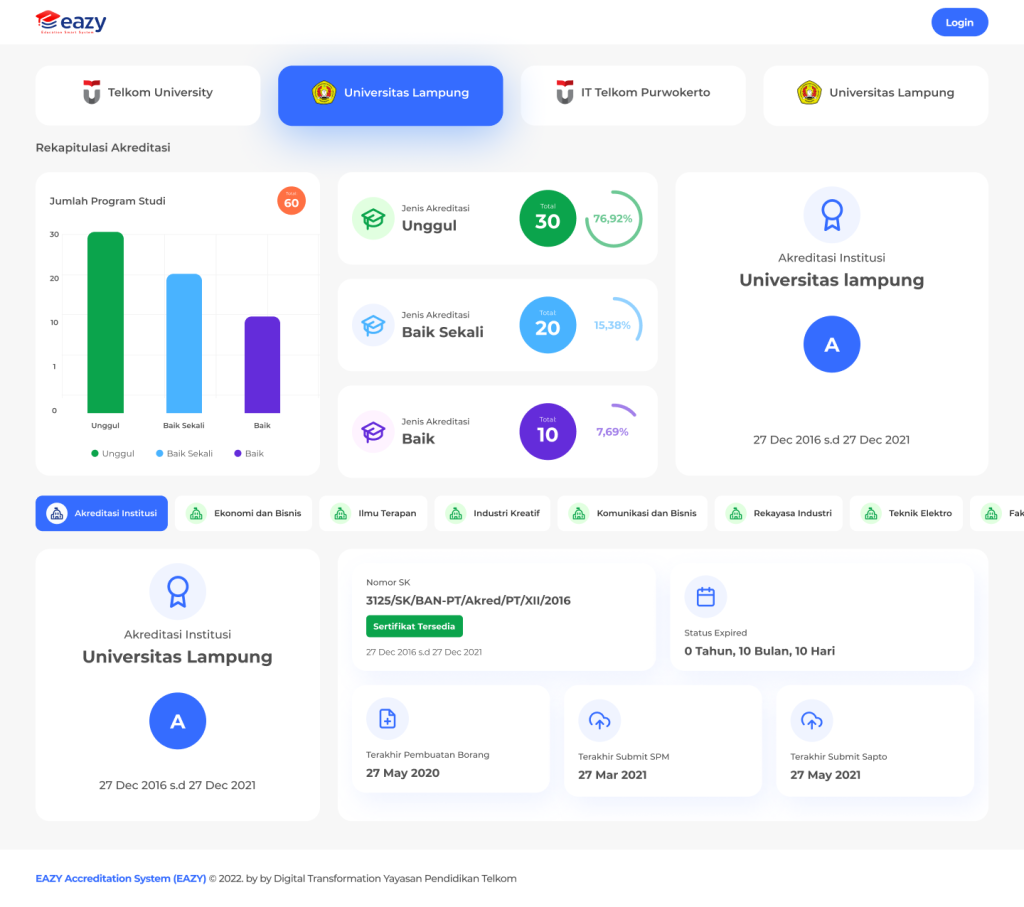The image size is (1024, 907).
Task: Toggle the Baik Sekali legend item
Action: tap(183, 453)
